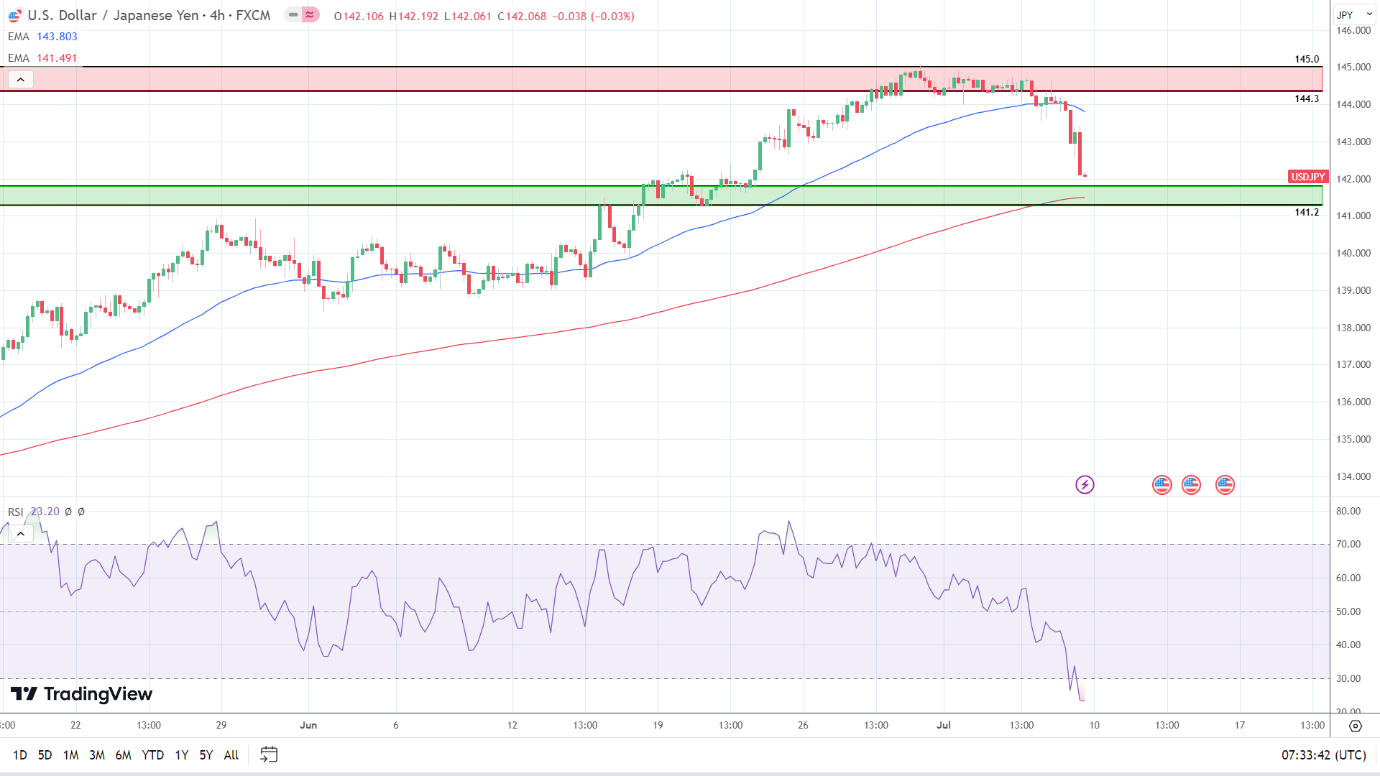This screenshot has height=776, width=1380.
Task: Click the USD/JPY flag symbol icon
Action: click(x=15, y=15)
